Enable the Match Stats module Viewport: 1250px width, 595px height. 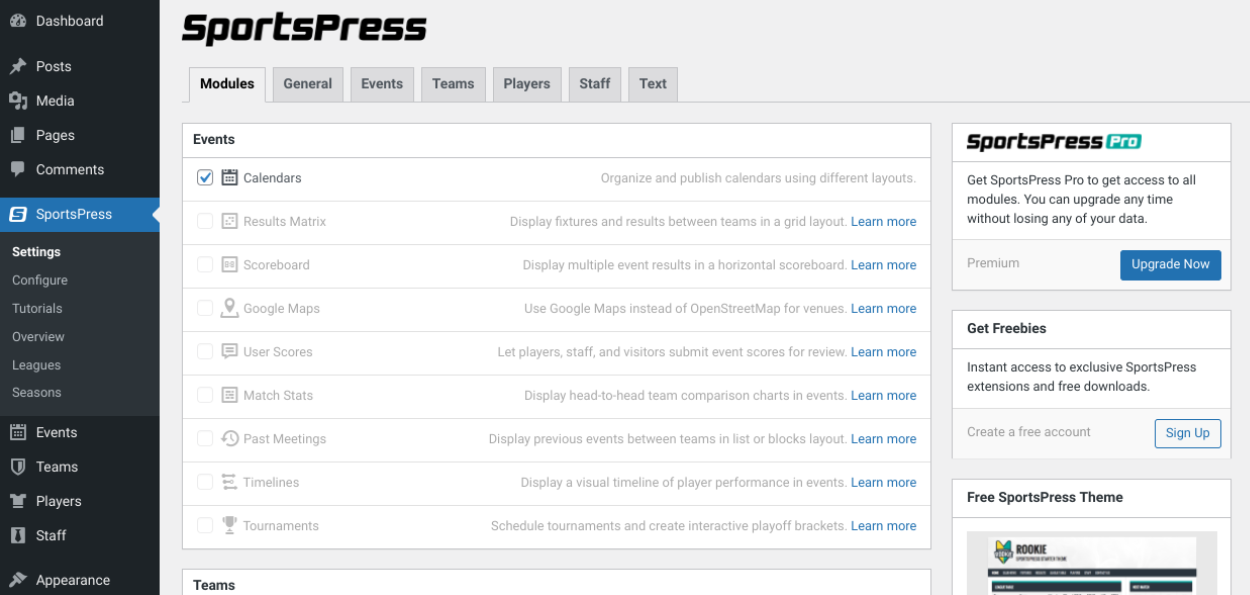pos(204,395)
